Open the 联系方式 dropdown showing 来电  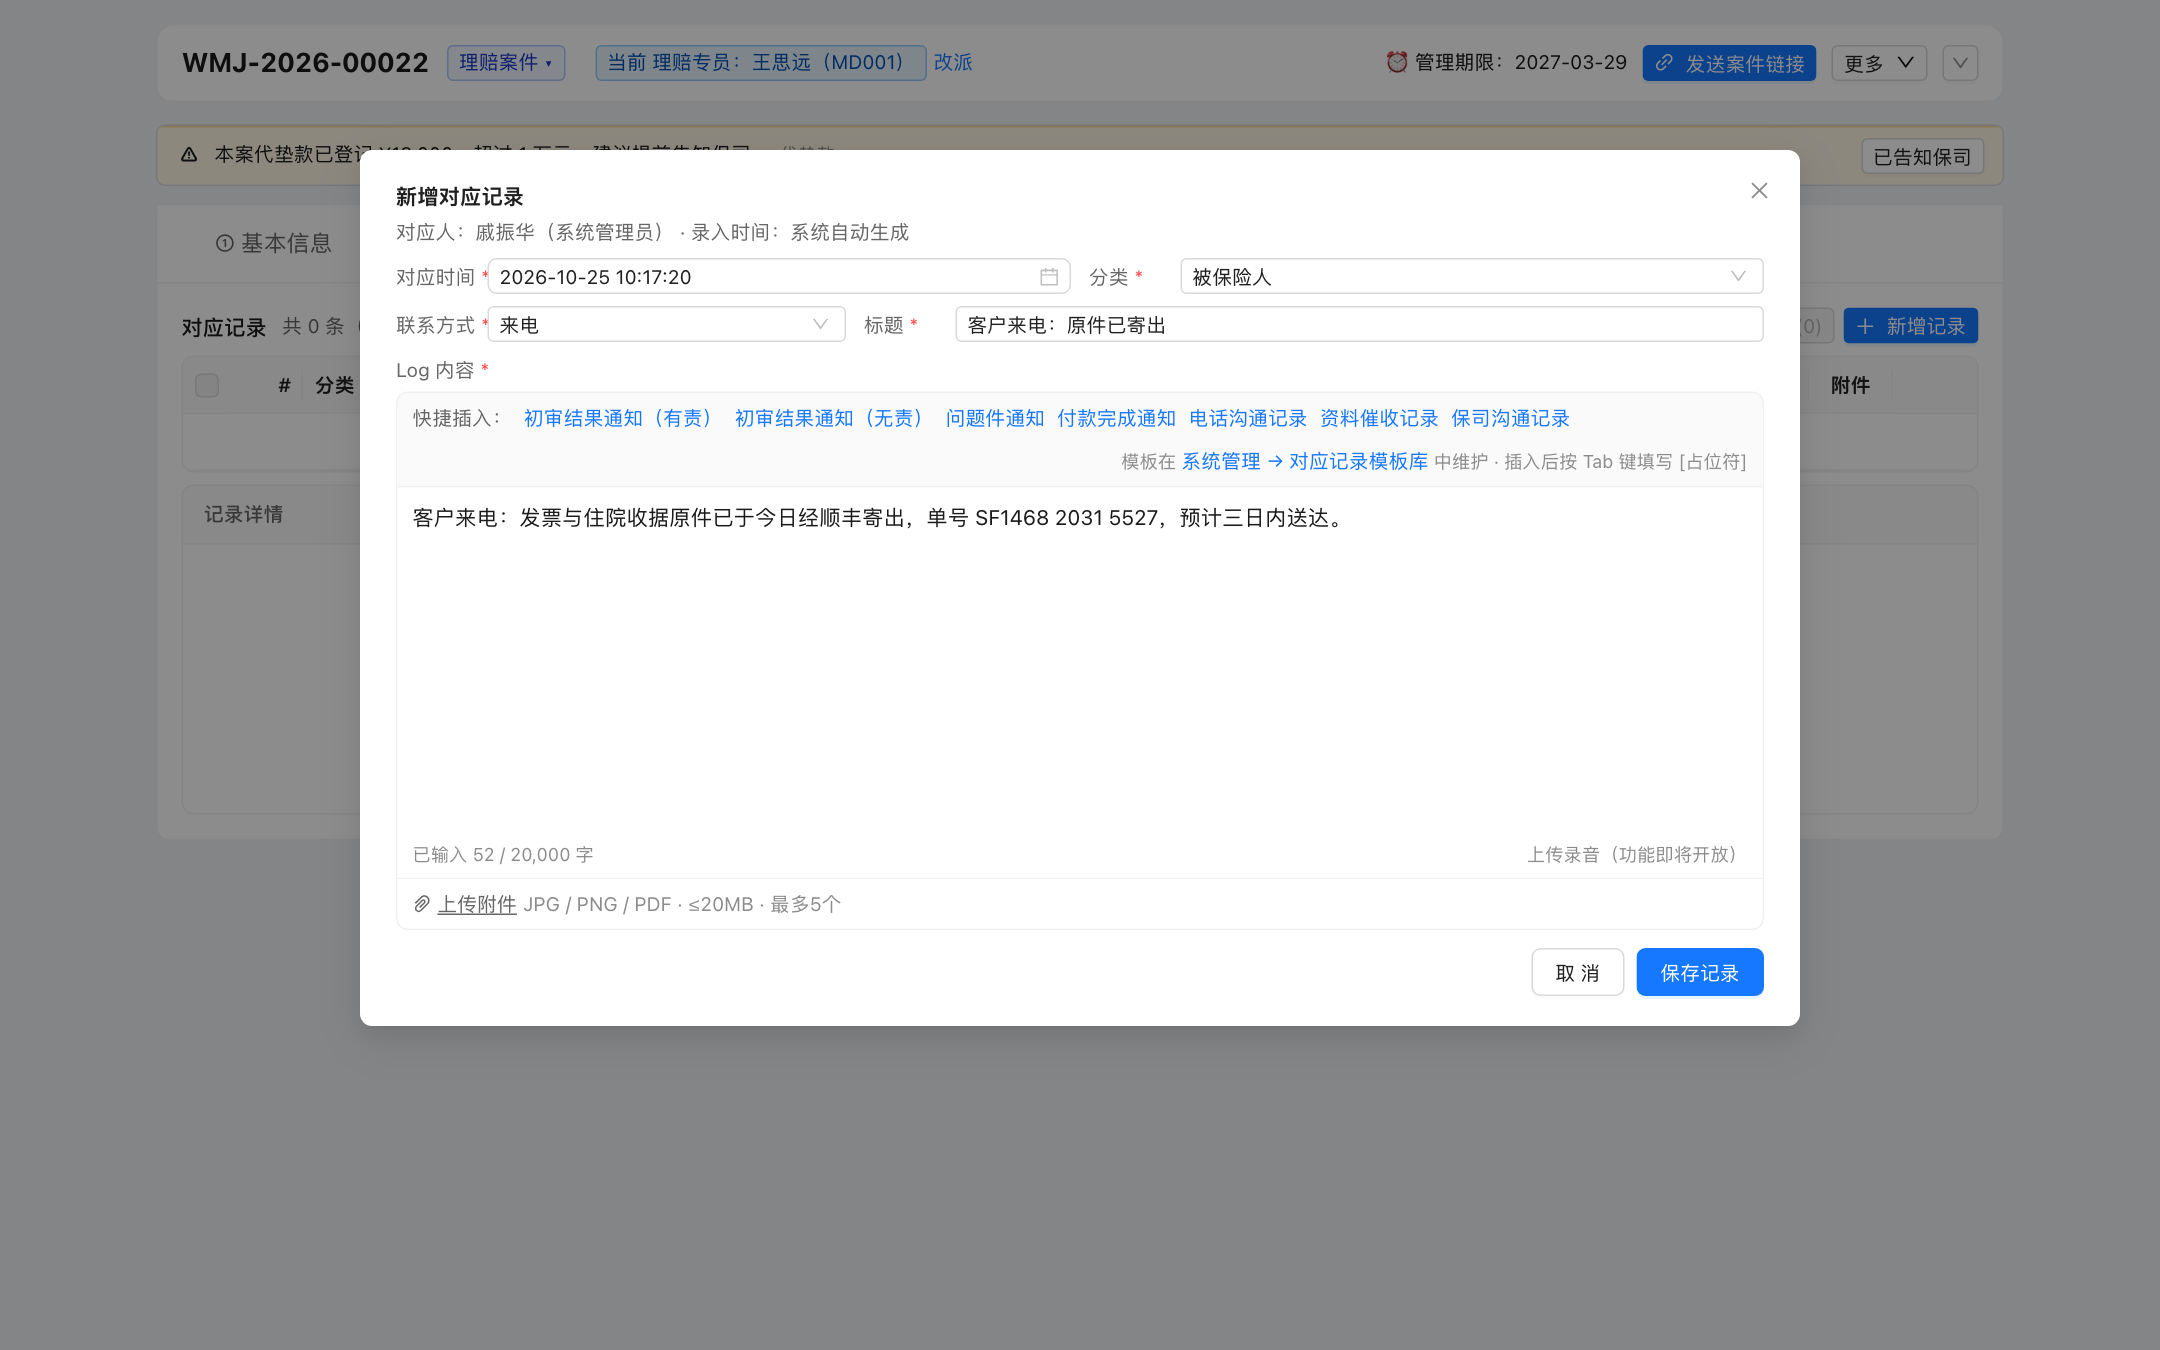point(666,324)
